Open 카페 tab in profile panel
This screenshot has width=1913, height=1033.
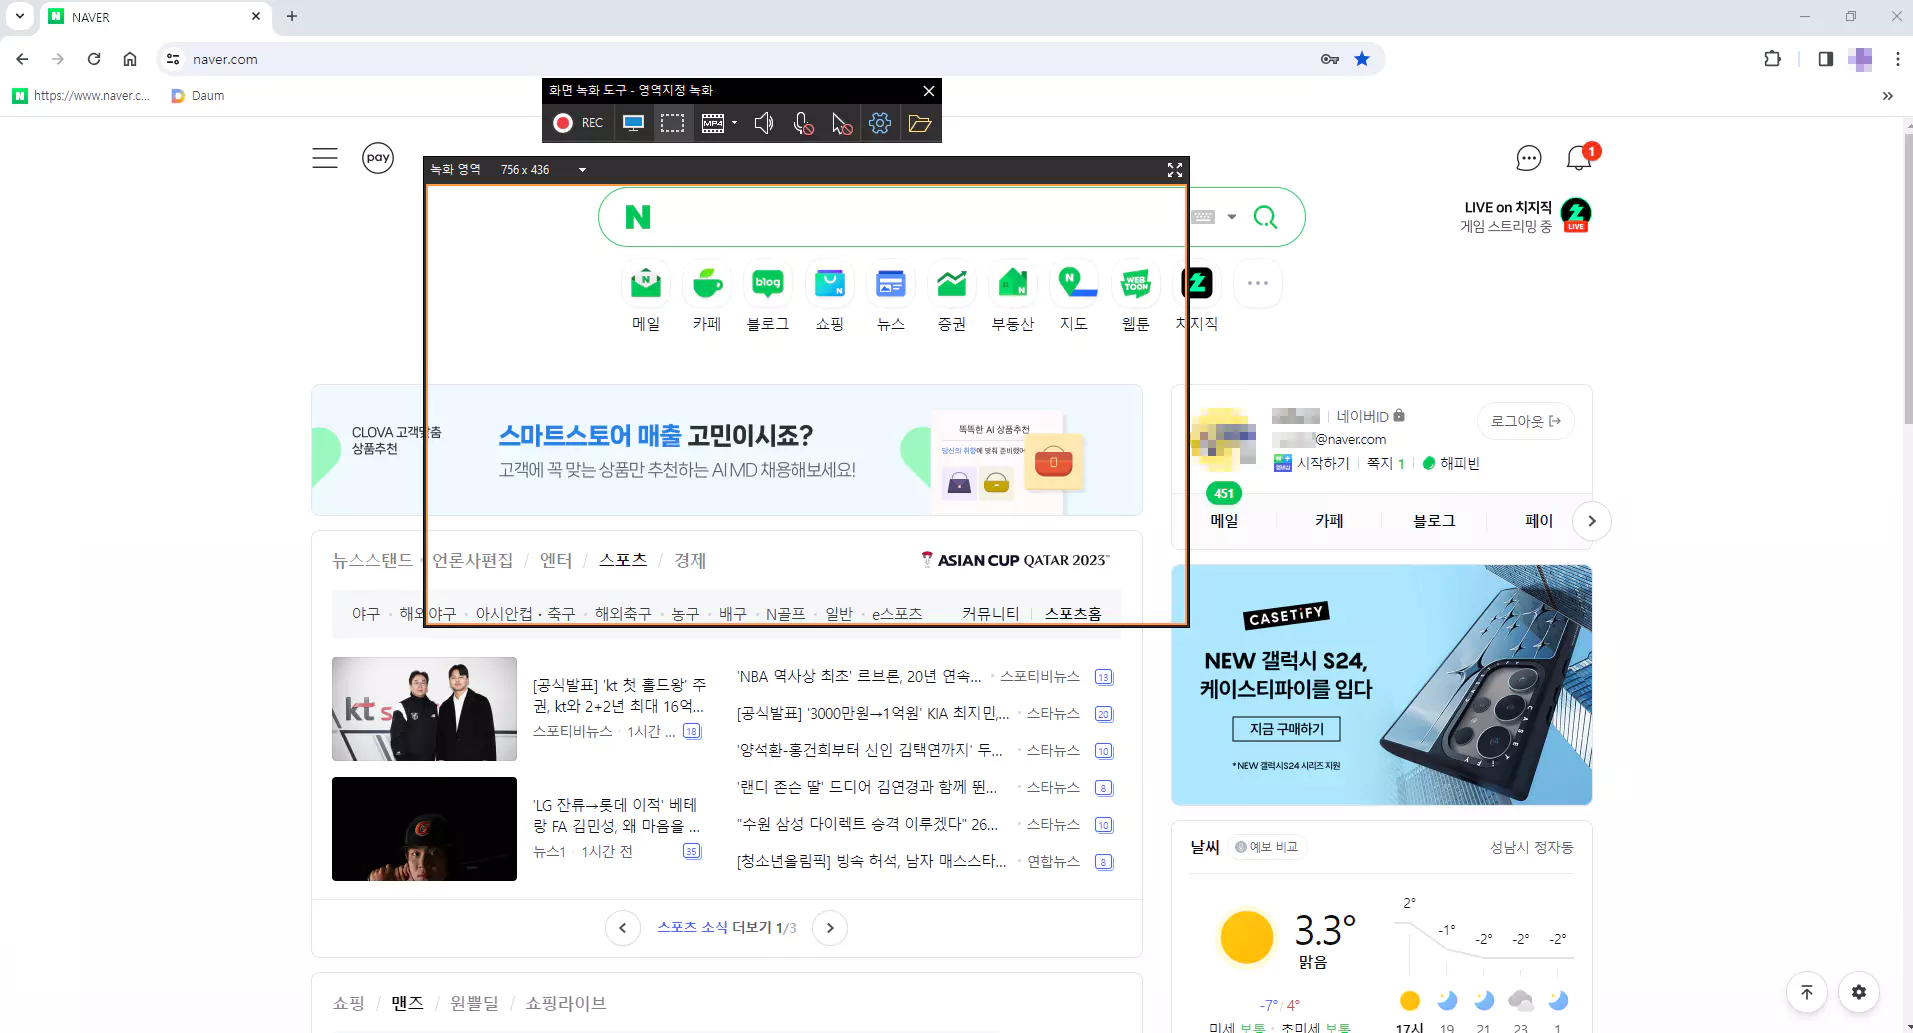click(1329, 520)
